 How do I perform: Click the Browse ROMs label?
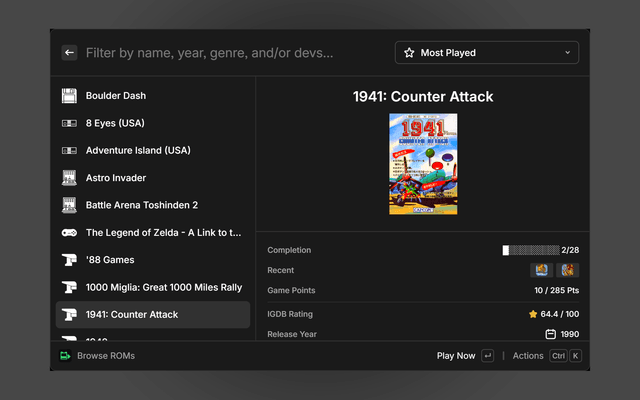pyautogui.click(x=106, y=356)
